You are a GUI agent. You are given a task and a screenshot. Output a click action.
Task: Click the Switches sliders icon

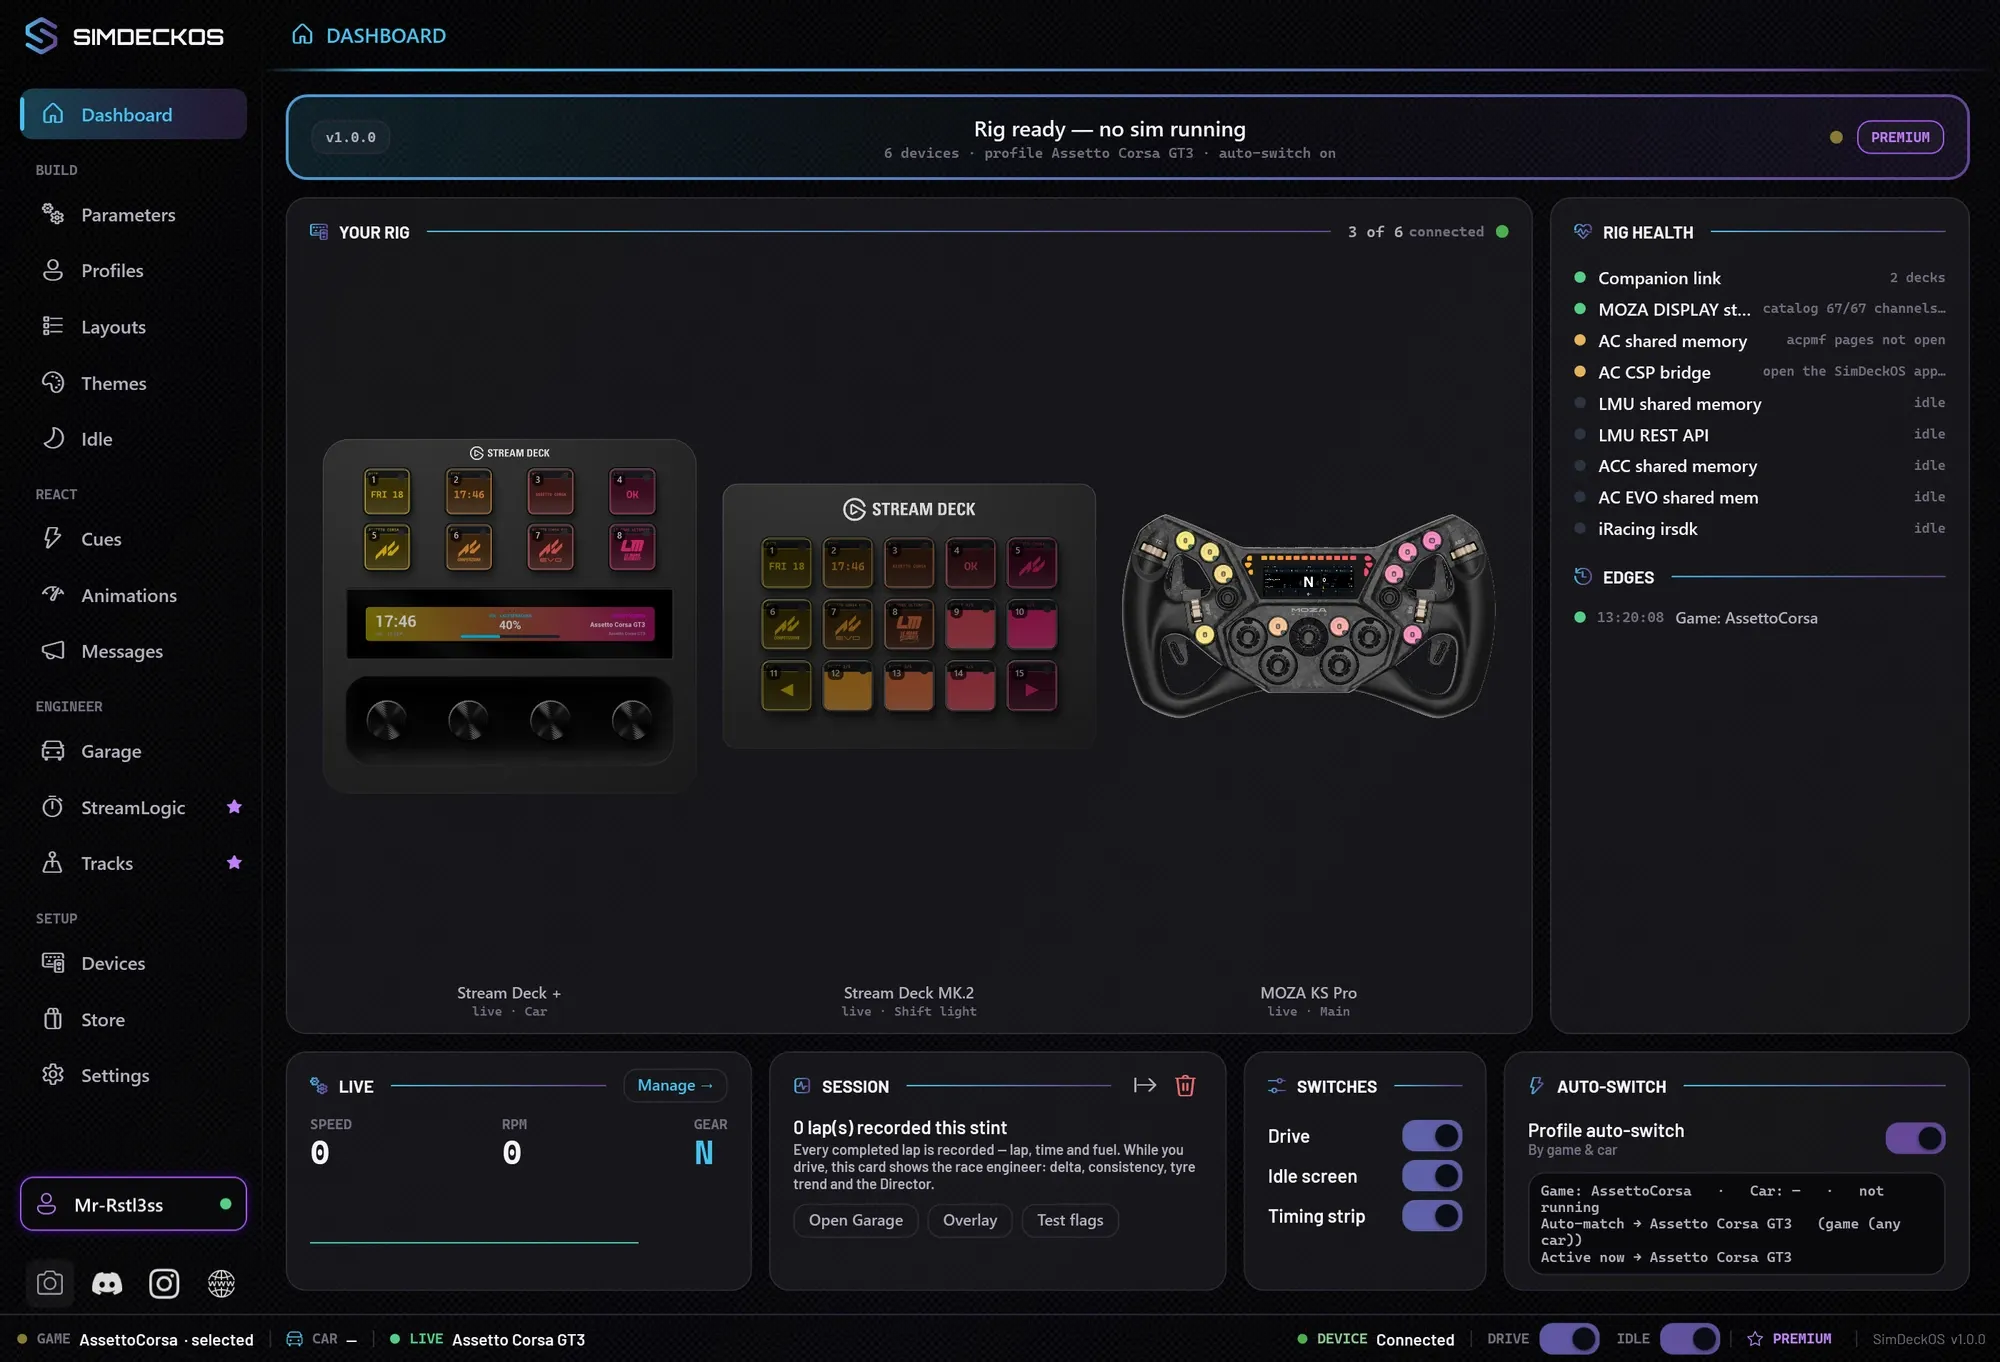(1276, 1086)
